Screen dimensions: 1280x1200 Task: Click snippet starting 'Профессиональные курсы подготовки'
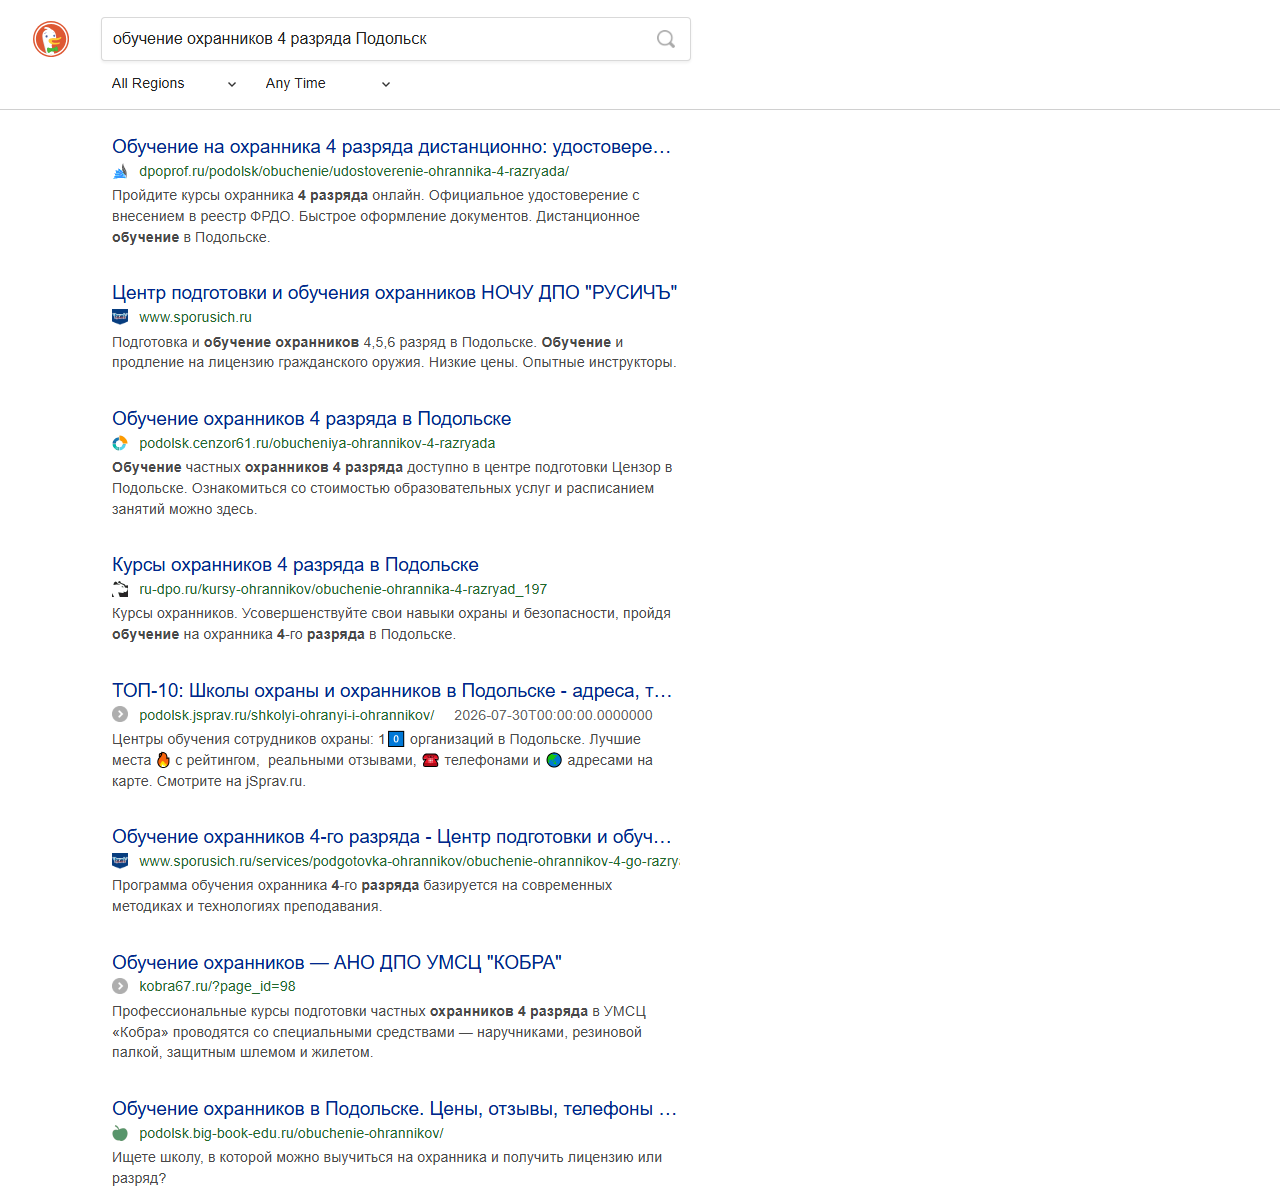pos(379,1032)
